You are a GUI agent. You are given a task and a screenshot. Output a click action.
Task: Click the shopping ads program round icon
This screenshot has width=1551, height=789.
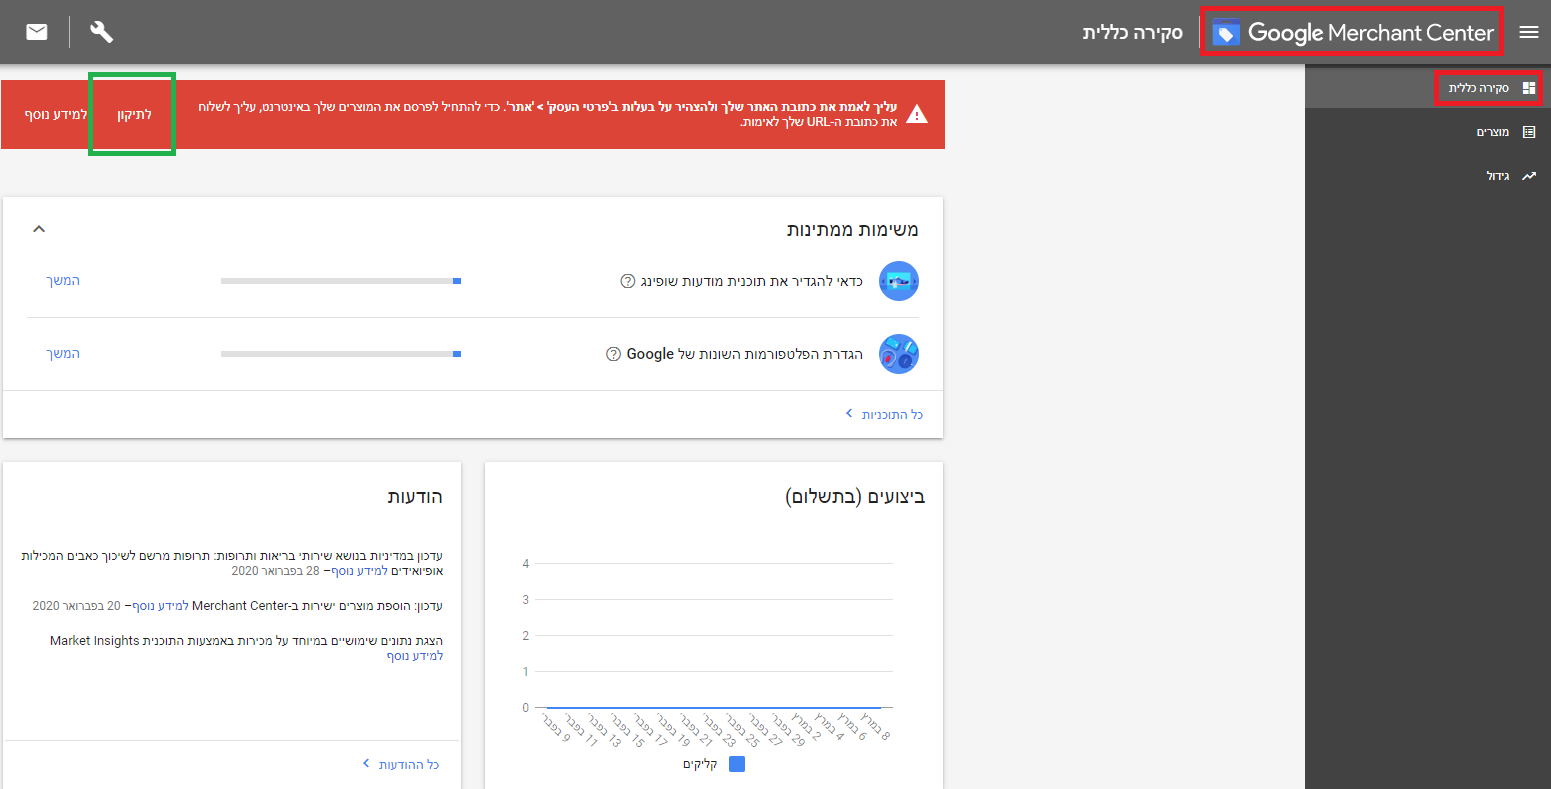898,281
